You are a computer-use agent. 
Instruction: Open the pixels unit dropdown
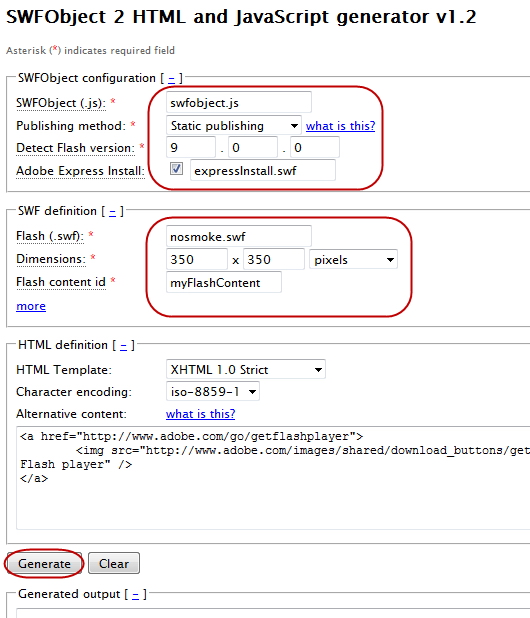pos(353,260)
